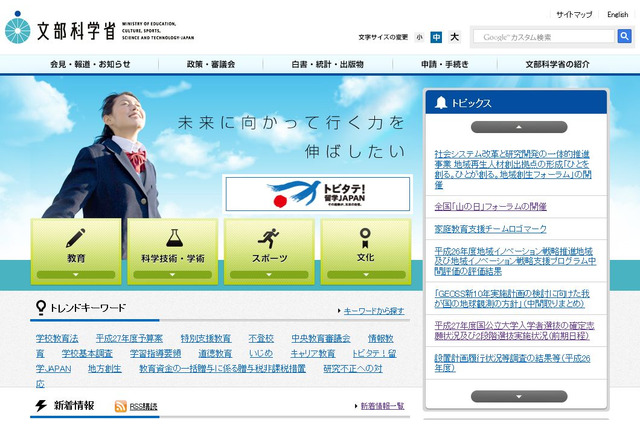Click the いじめ keyword
The width and height of the screenshot is (640, 426).
coord(261,353)
